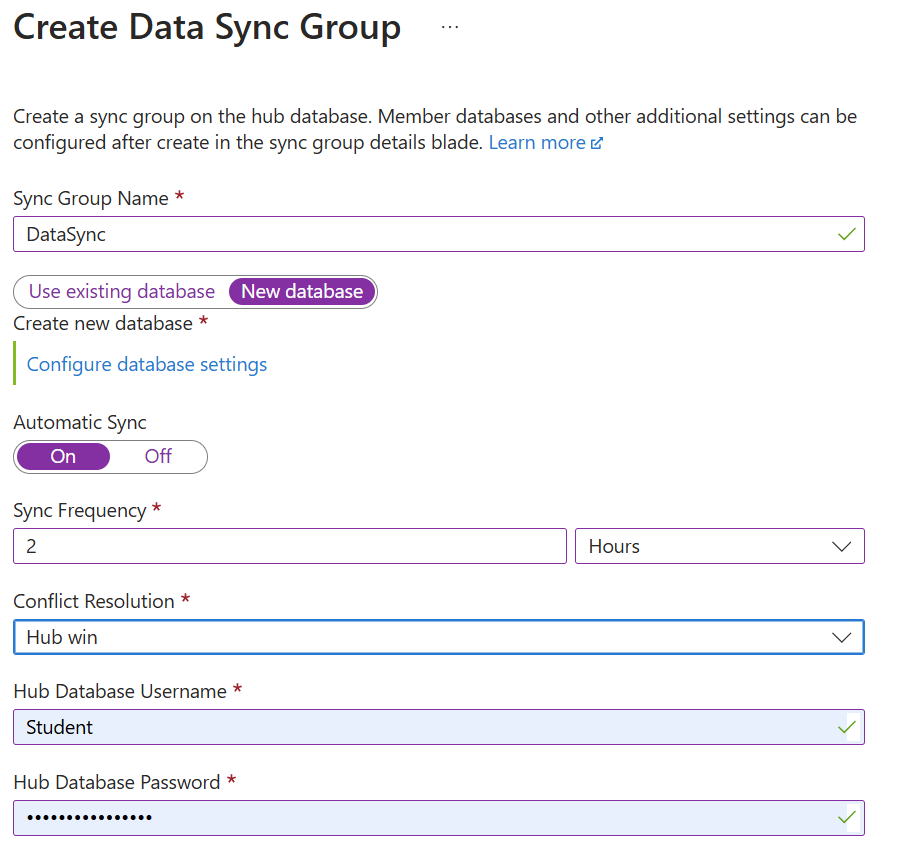The height and width of the screenshot is (846, 904).
Task: Open the ellipsis menu beside the page title
Action: pos(449,27)
